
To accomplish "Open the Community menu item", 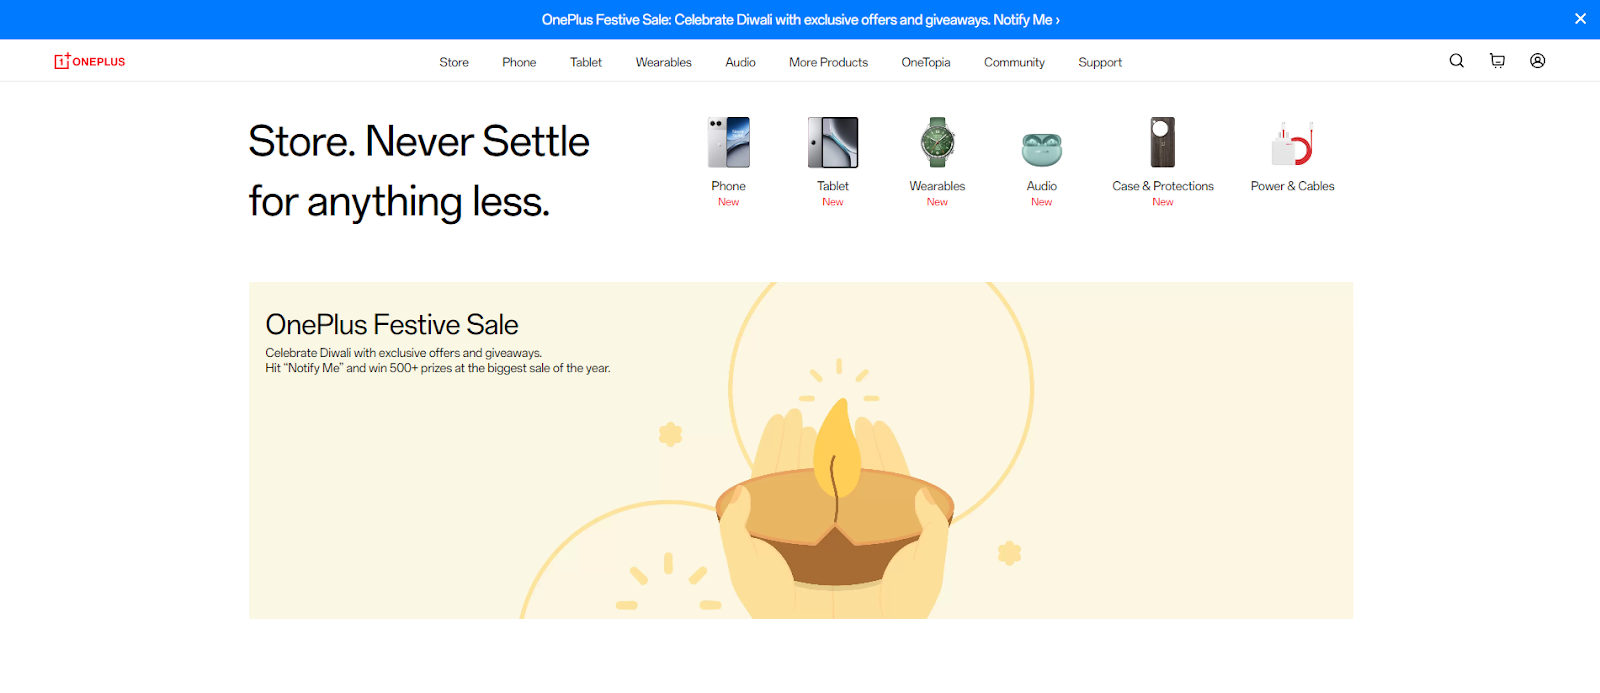I will pyautogui.click(x=1014, y=62).
